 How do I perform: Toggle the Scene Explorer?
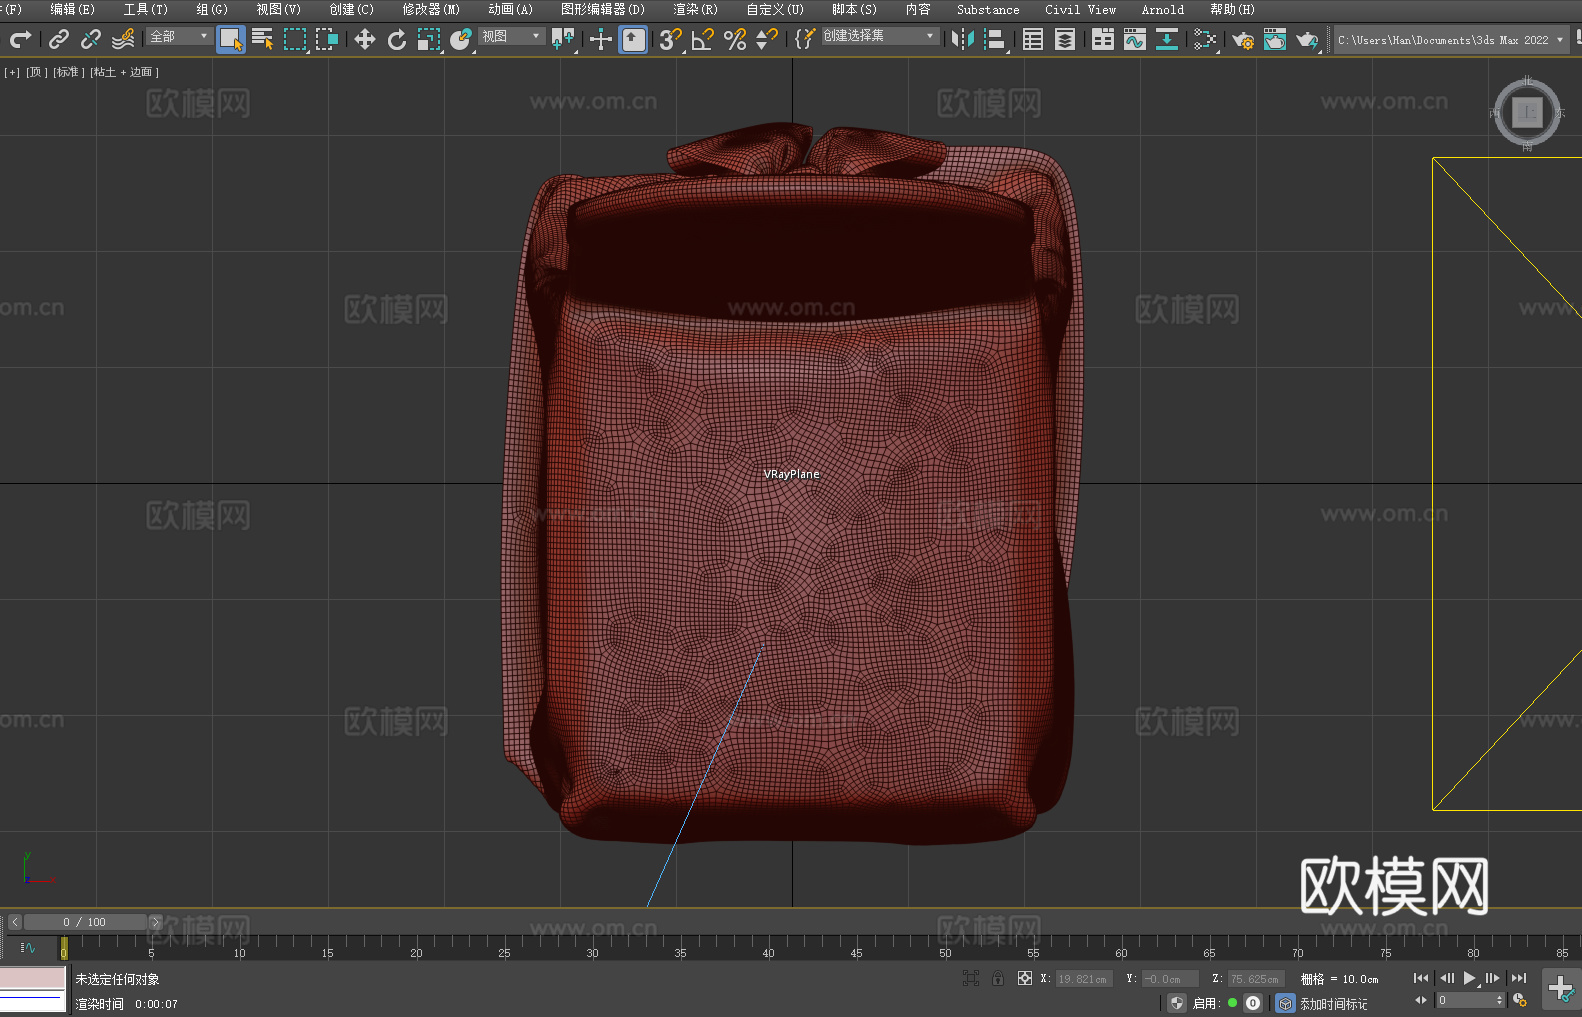1033,39
